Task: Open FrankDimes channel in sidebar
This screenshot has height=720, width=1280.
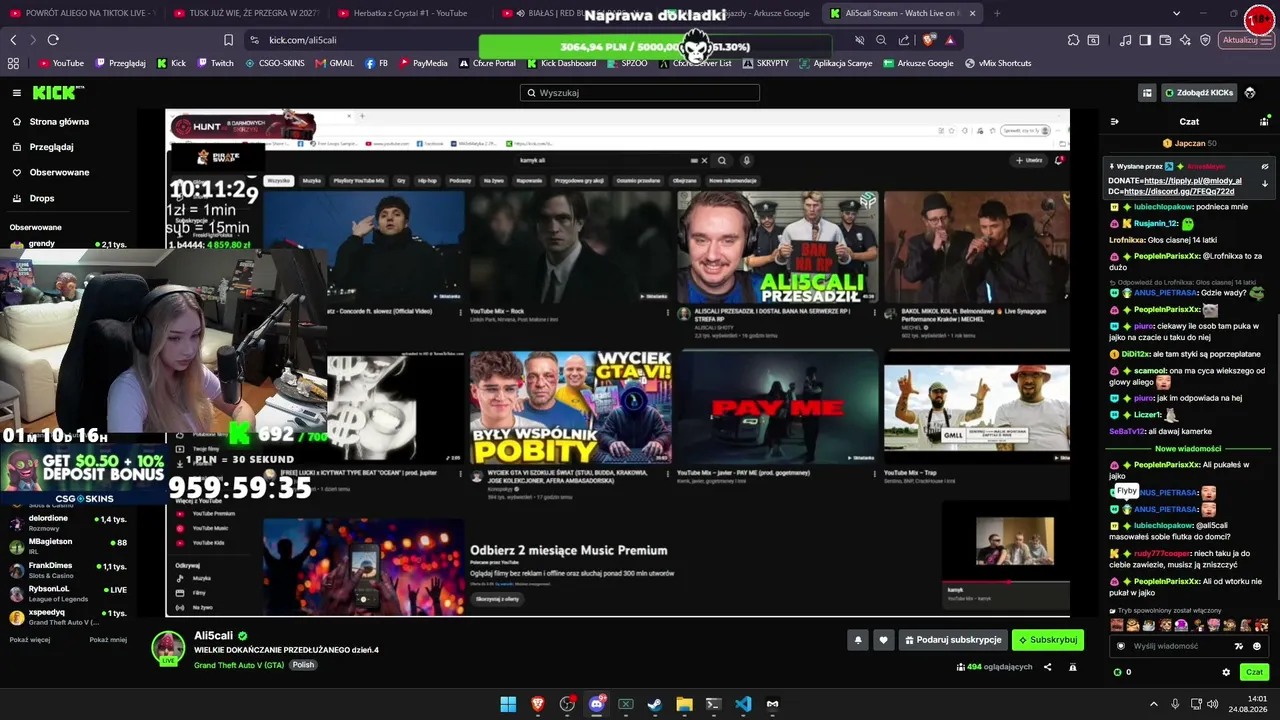Action: [68, 570]
